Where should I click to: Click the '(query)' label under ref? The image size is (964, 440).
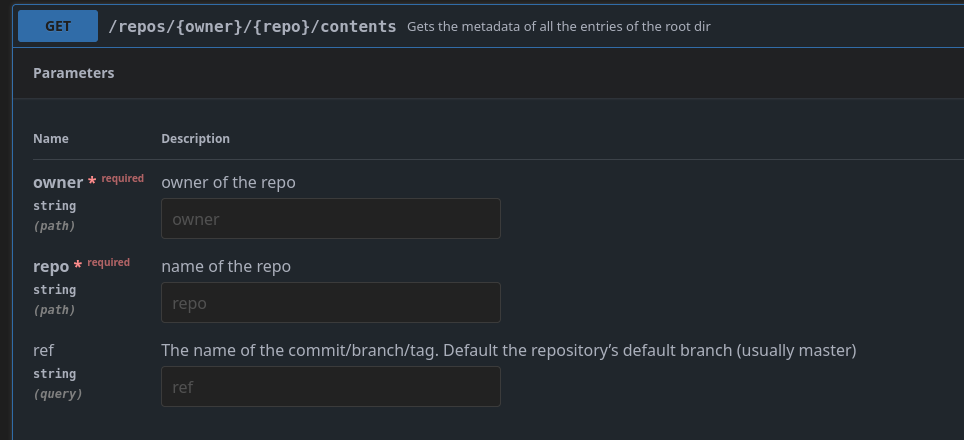[58, 394]
